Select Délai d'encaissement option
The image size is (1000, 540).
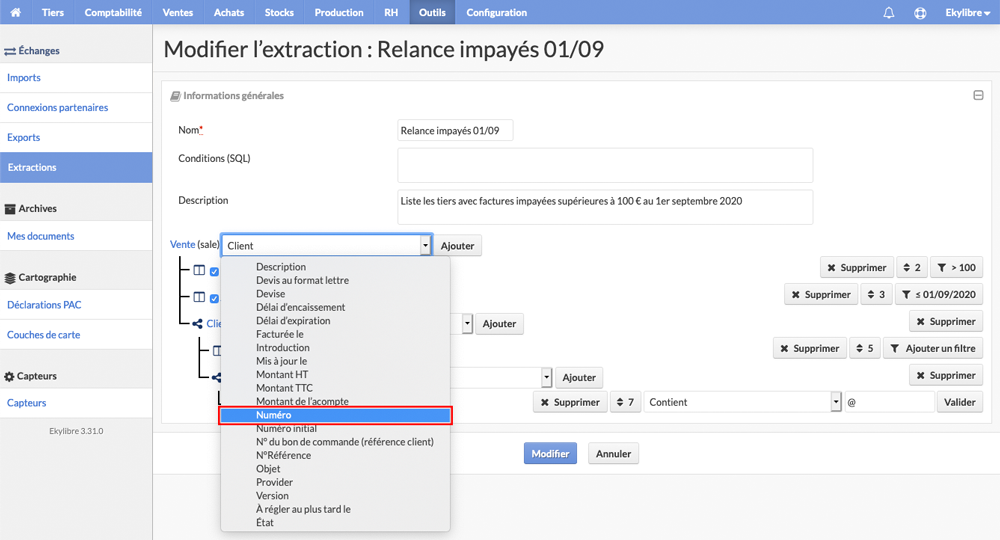coord(300,307)
